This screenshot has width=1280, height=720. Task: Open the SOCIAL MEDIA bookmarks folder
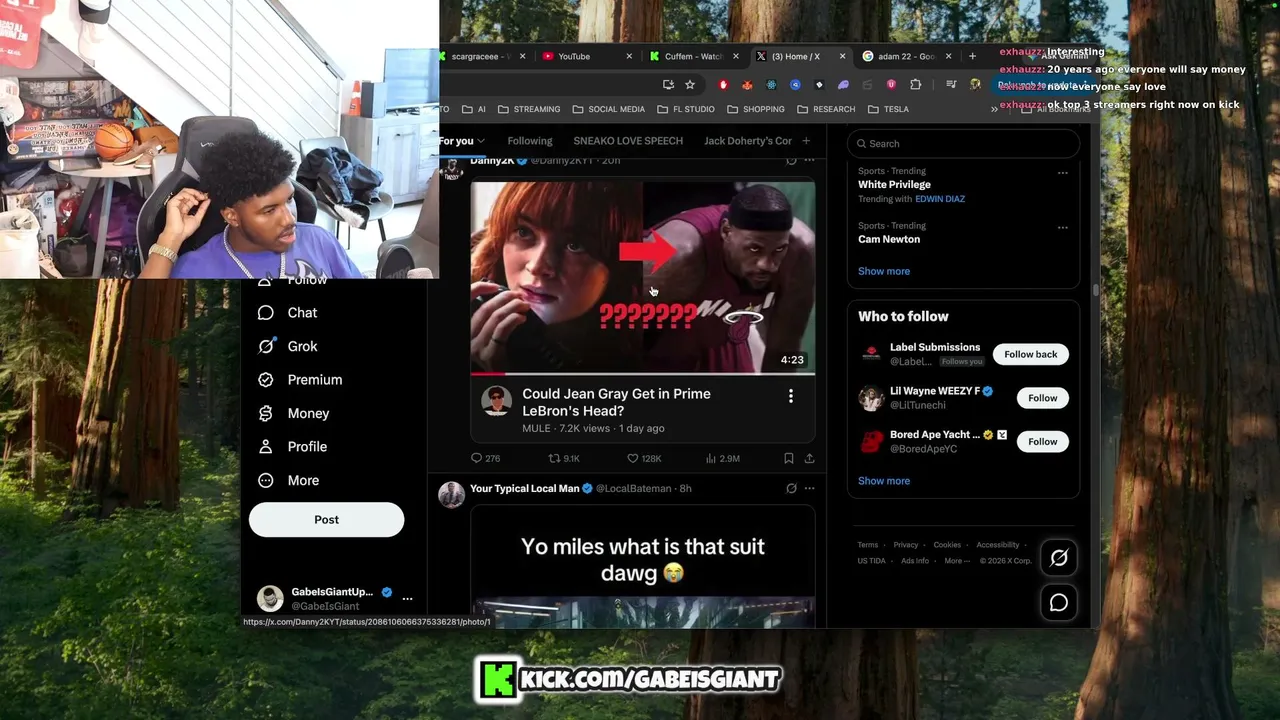pyautogui.click(x=609, y=109)
